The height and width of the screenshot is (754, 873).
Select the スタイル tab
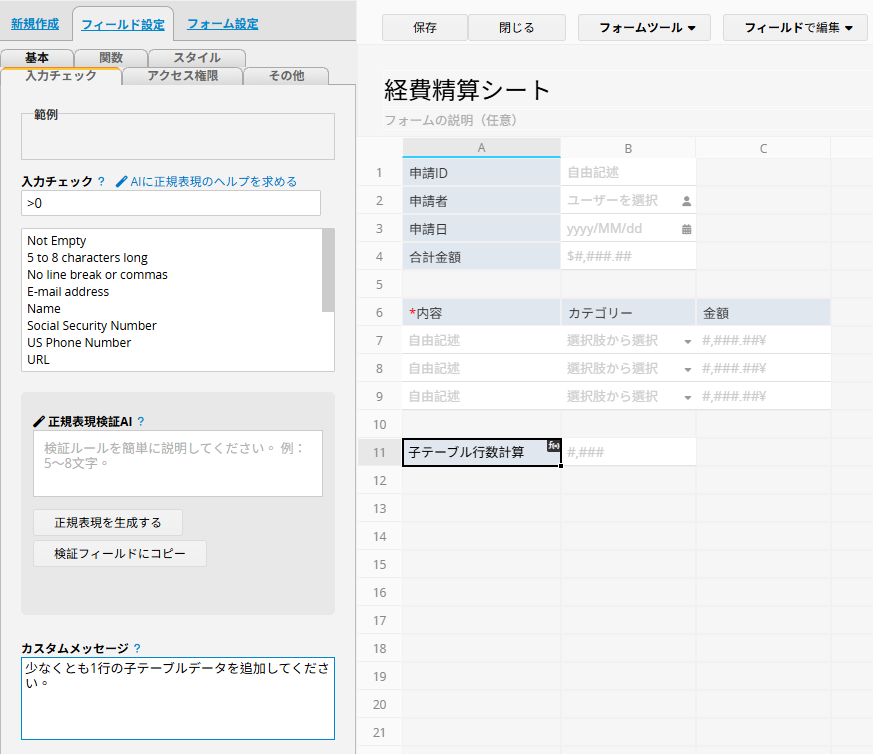(x=196, y=58)
